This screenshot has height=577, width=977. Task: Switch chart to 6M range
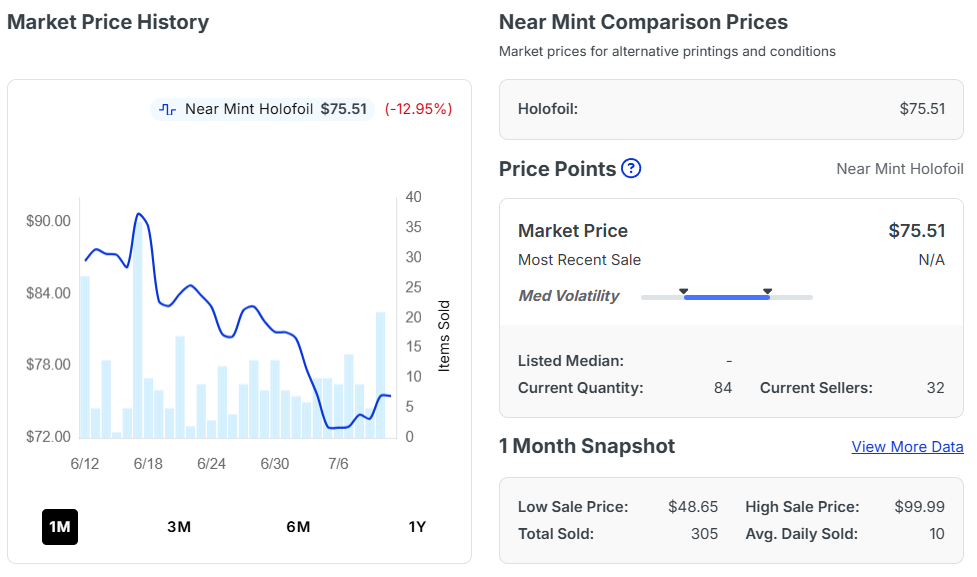(x=298, y=527)
